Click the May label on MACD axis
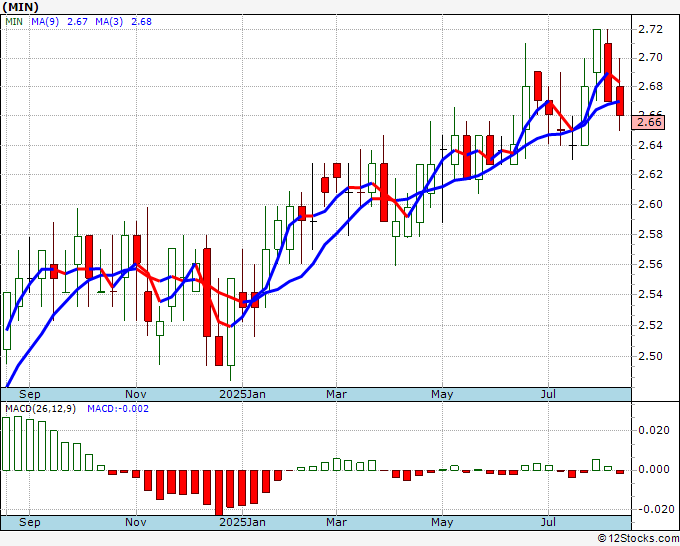 442,522
